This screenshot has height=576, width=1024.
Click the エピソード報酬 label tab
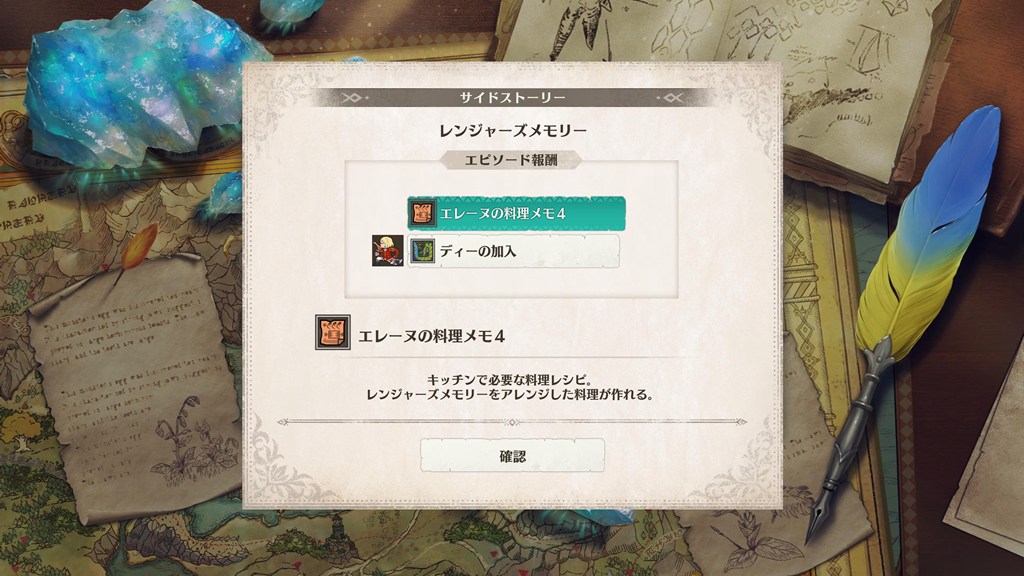[x=511, y=160]
